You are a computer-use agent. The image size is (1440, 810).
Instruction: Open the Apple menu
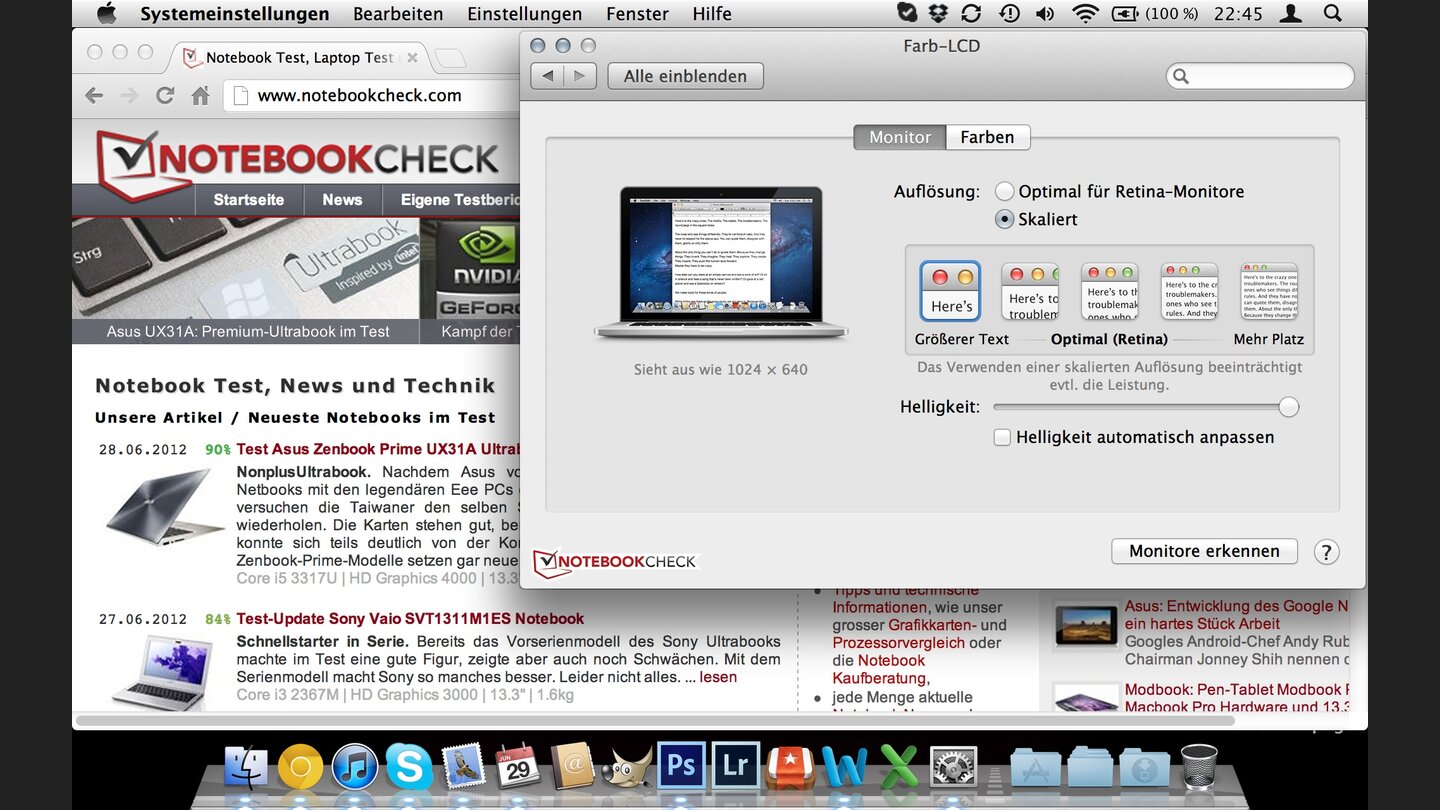tap(105, 13)
